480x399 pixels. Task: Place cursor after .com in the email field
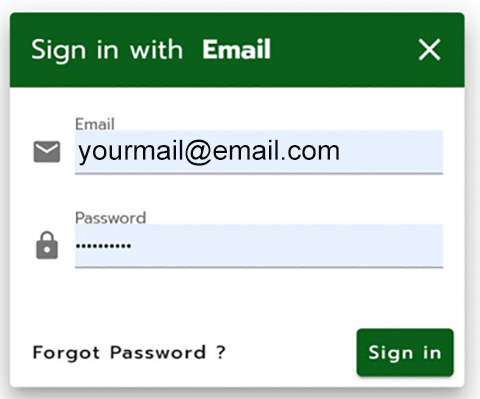341,152
